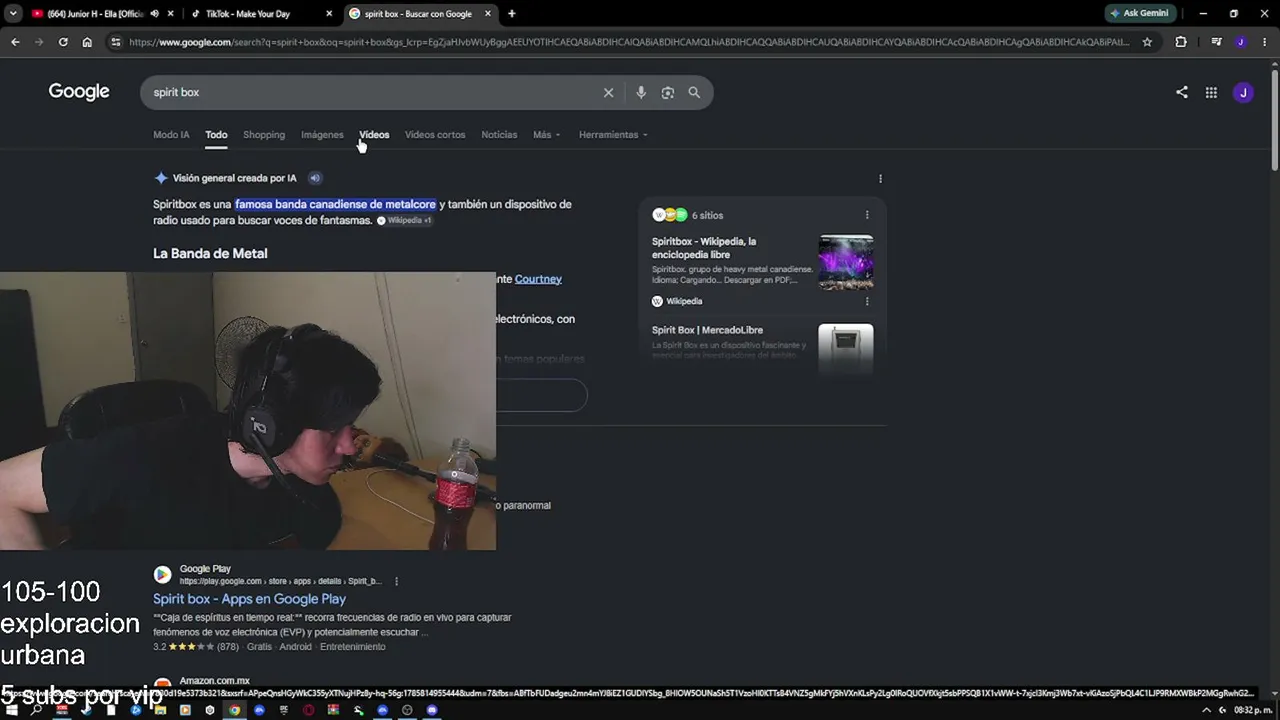Expand the Herramientas dropdown
Screen dimensions: 1280x720
coord(613,135)
